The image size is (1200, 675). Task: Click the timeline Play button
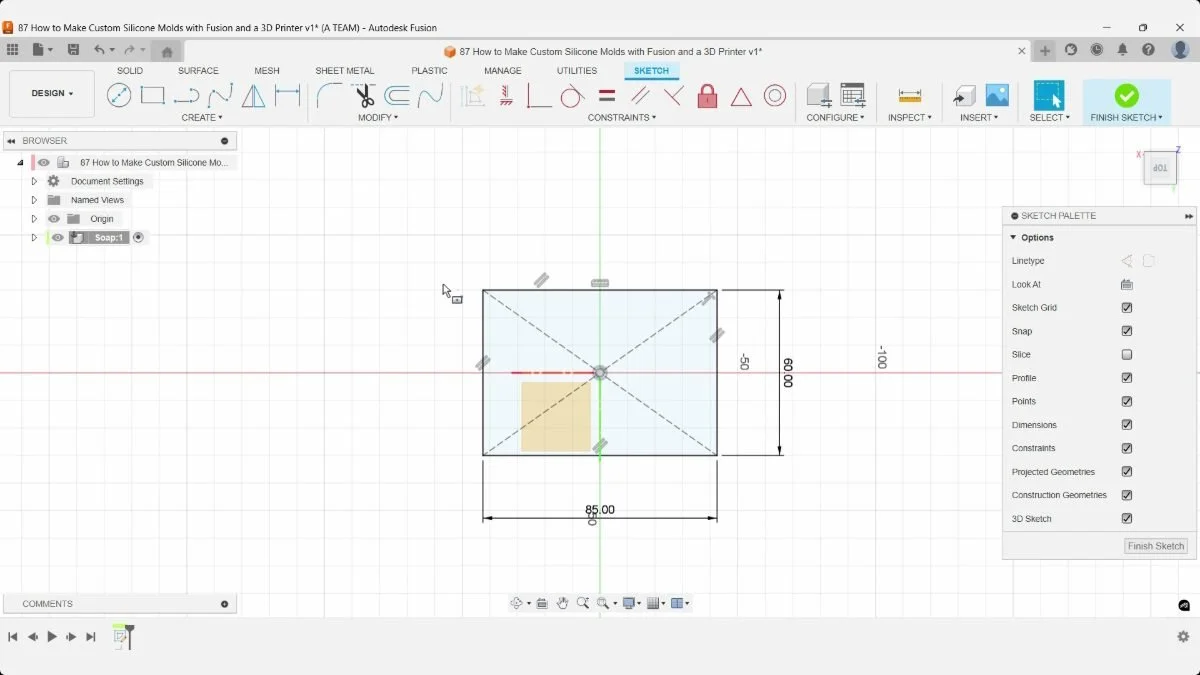click(x=52, y=637)
